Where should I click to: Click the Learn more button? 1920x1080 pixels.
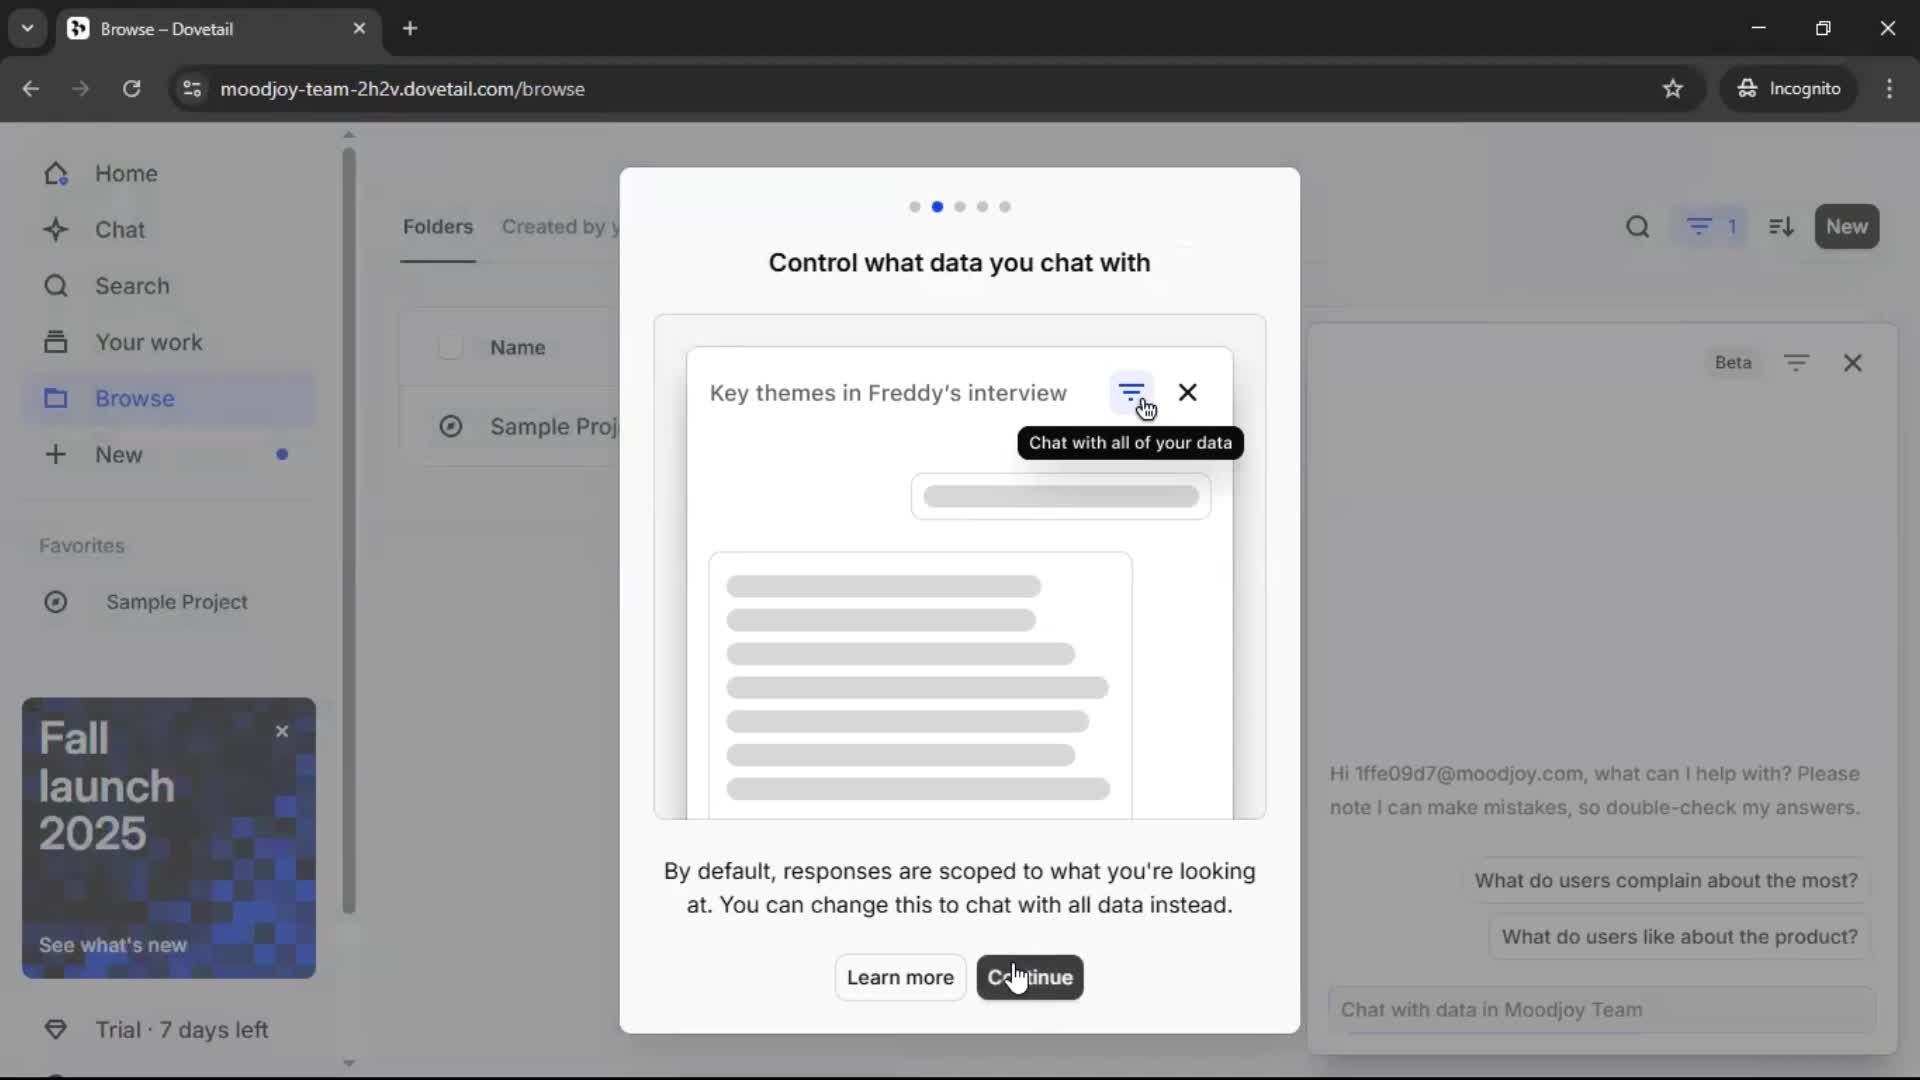click(x=900, y=977)
